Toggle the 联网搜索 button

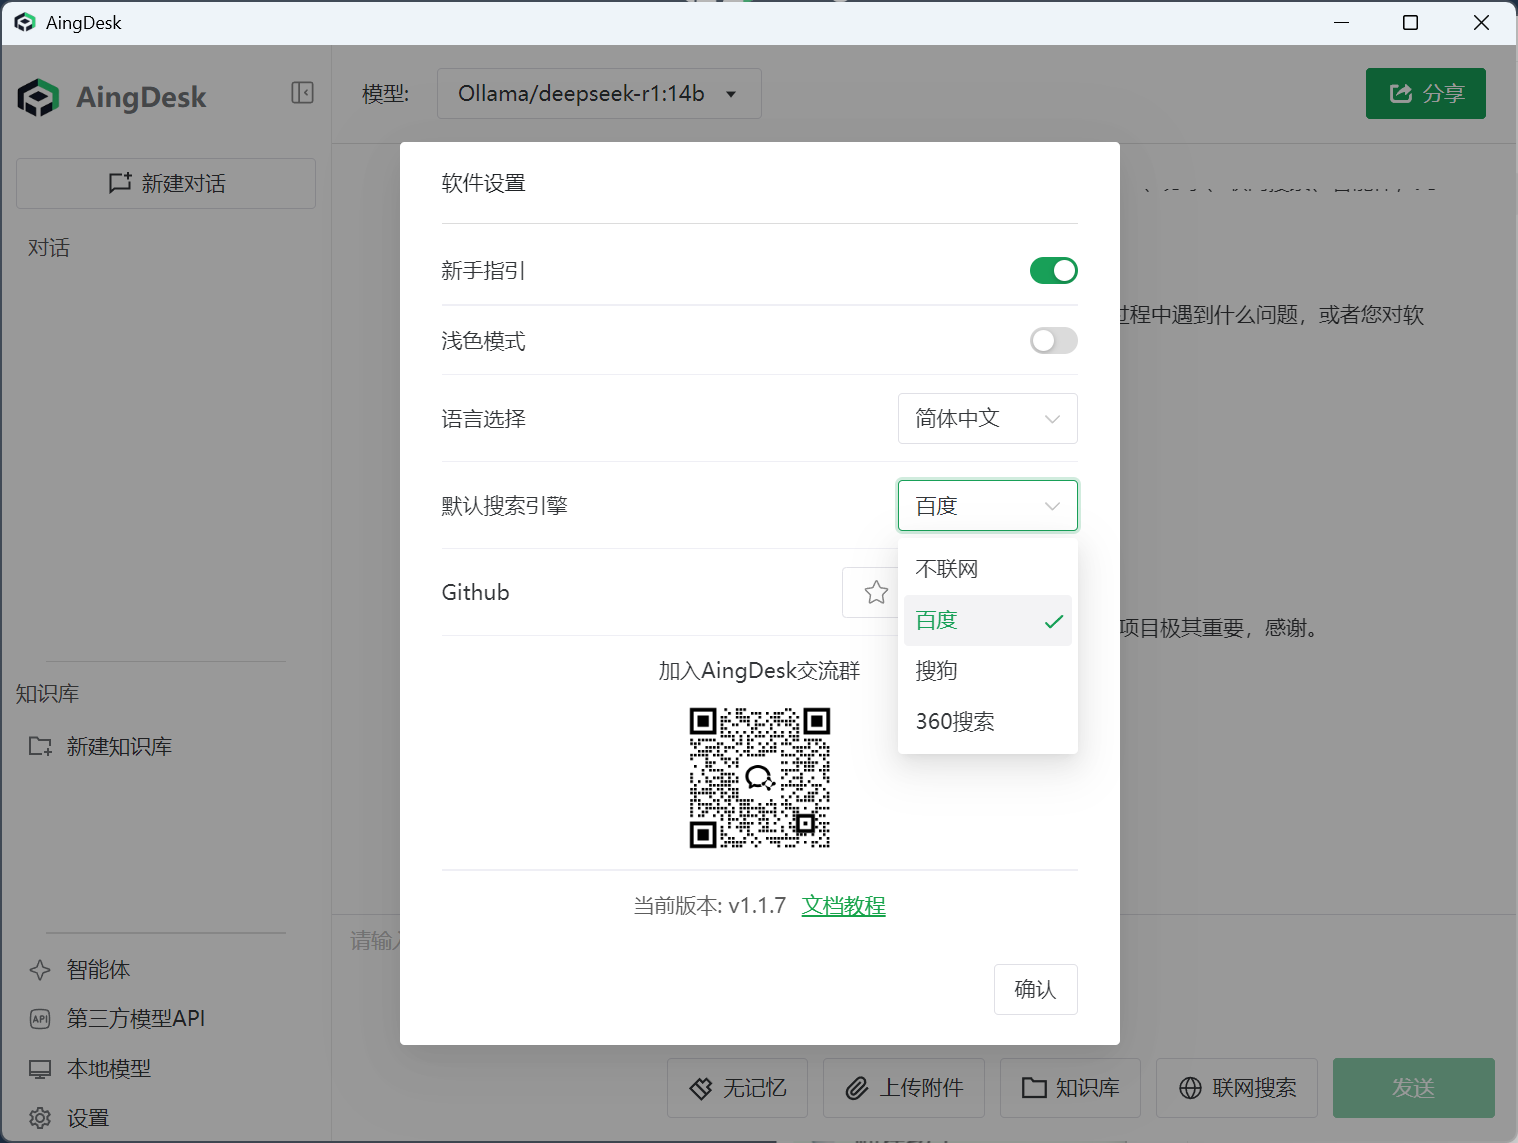coord(1237,1088)
